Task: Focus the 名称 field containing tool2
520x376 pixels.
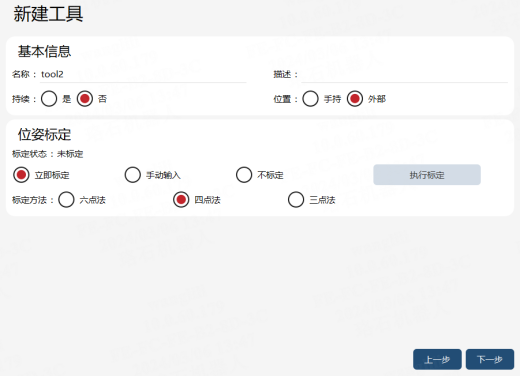Action: pos(143,74)
